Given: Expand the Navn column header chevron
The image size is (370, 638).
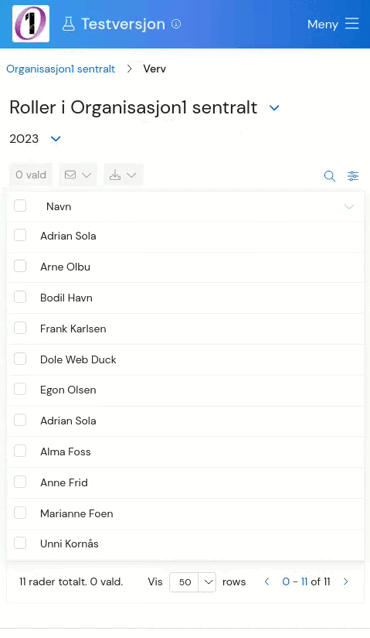Looking at the screenshot, I should coord(349,207).
